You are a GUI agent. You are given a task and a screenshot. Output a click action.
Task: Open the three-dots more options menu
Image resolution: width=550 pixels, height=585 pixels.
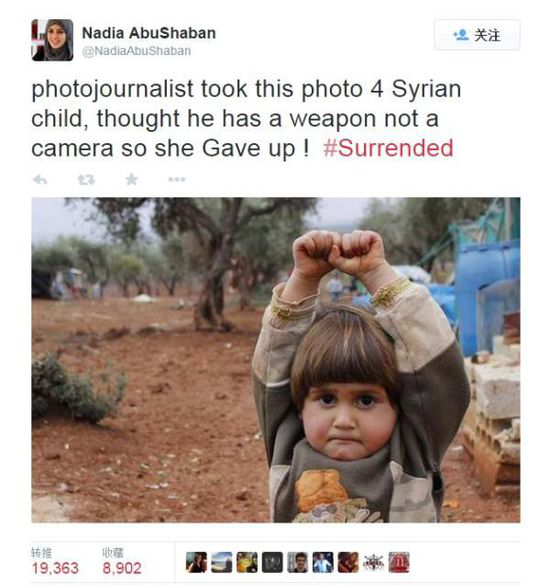pyautogui.click(x=177, y=179)
